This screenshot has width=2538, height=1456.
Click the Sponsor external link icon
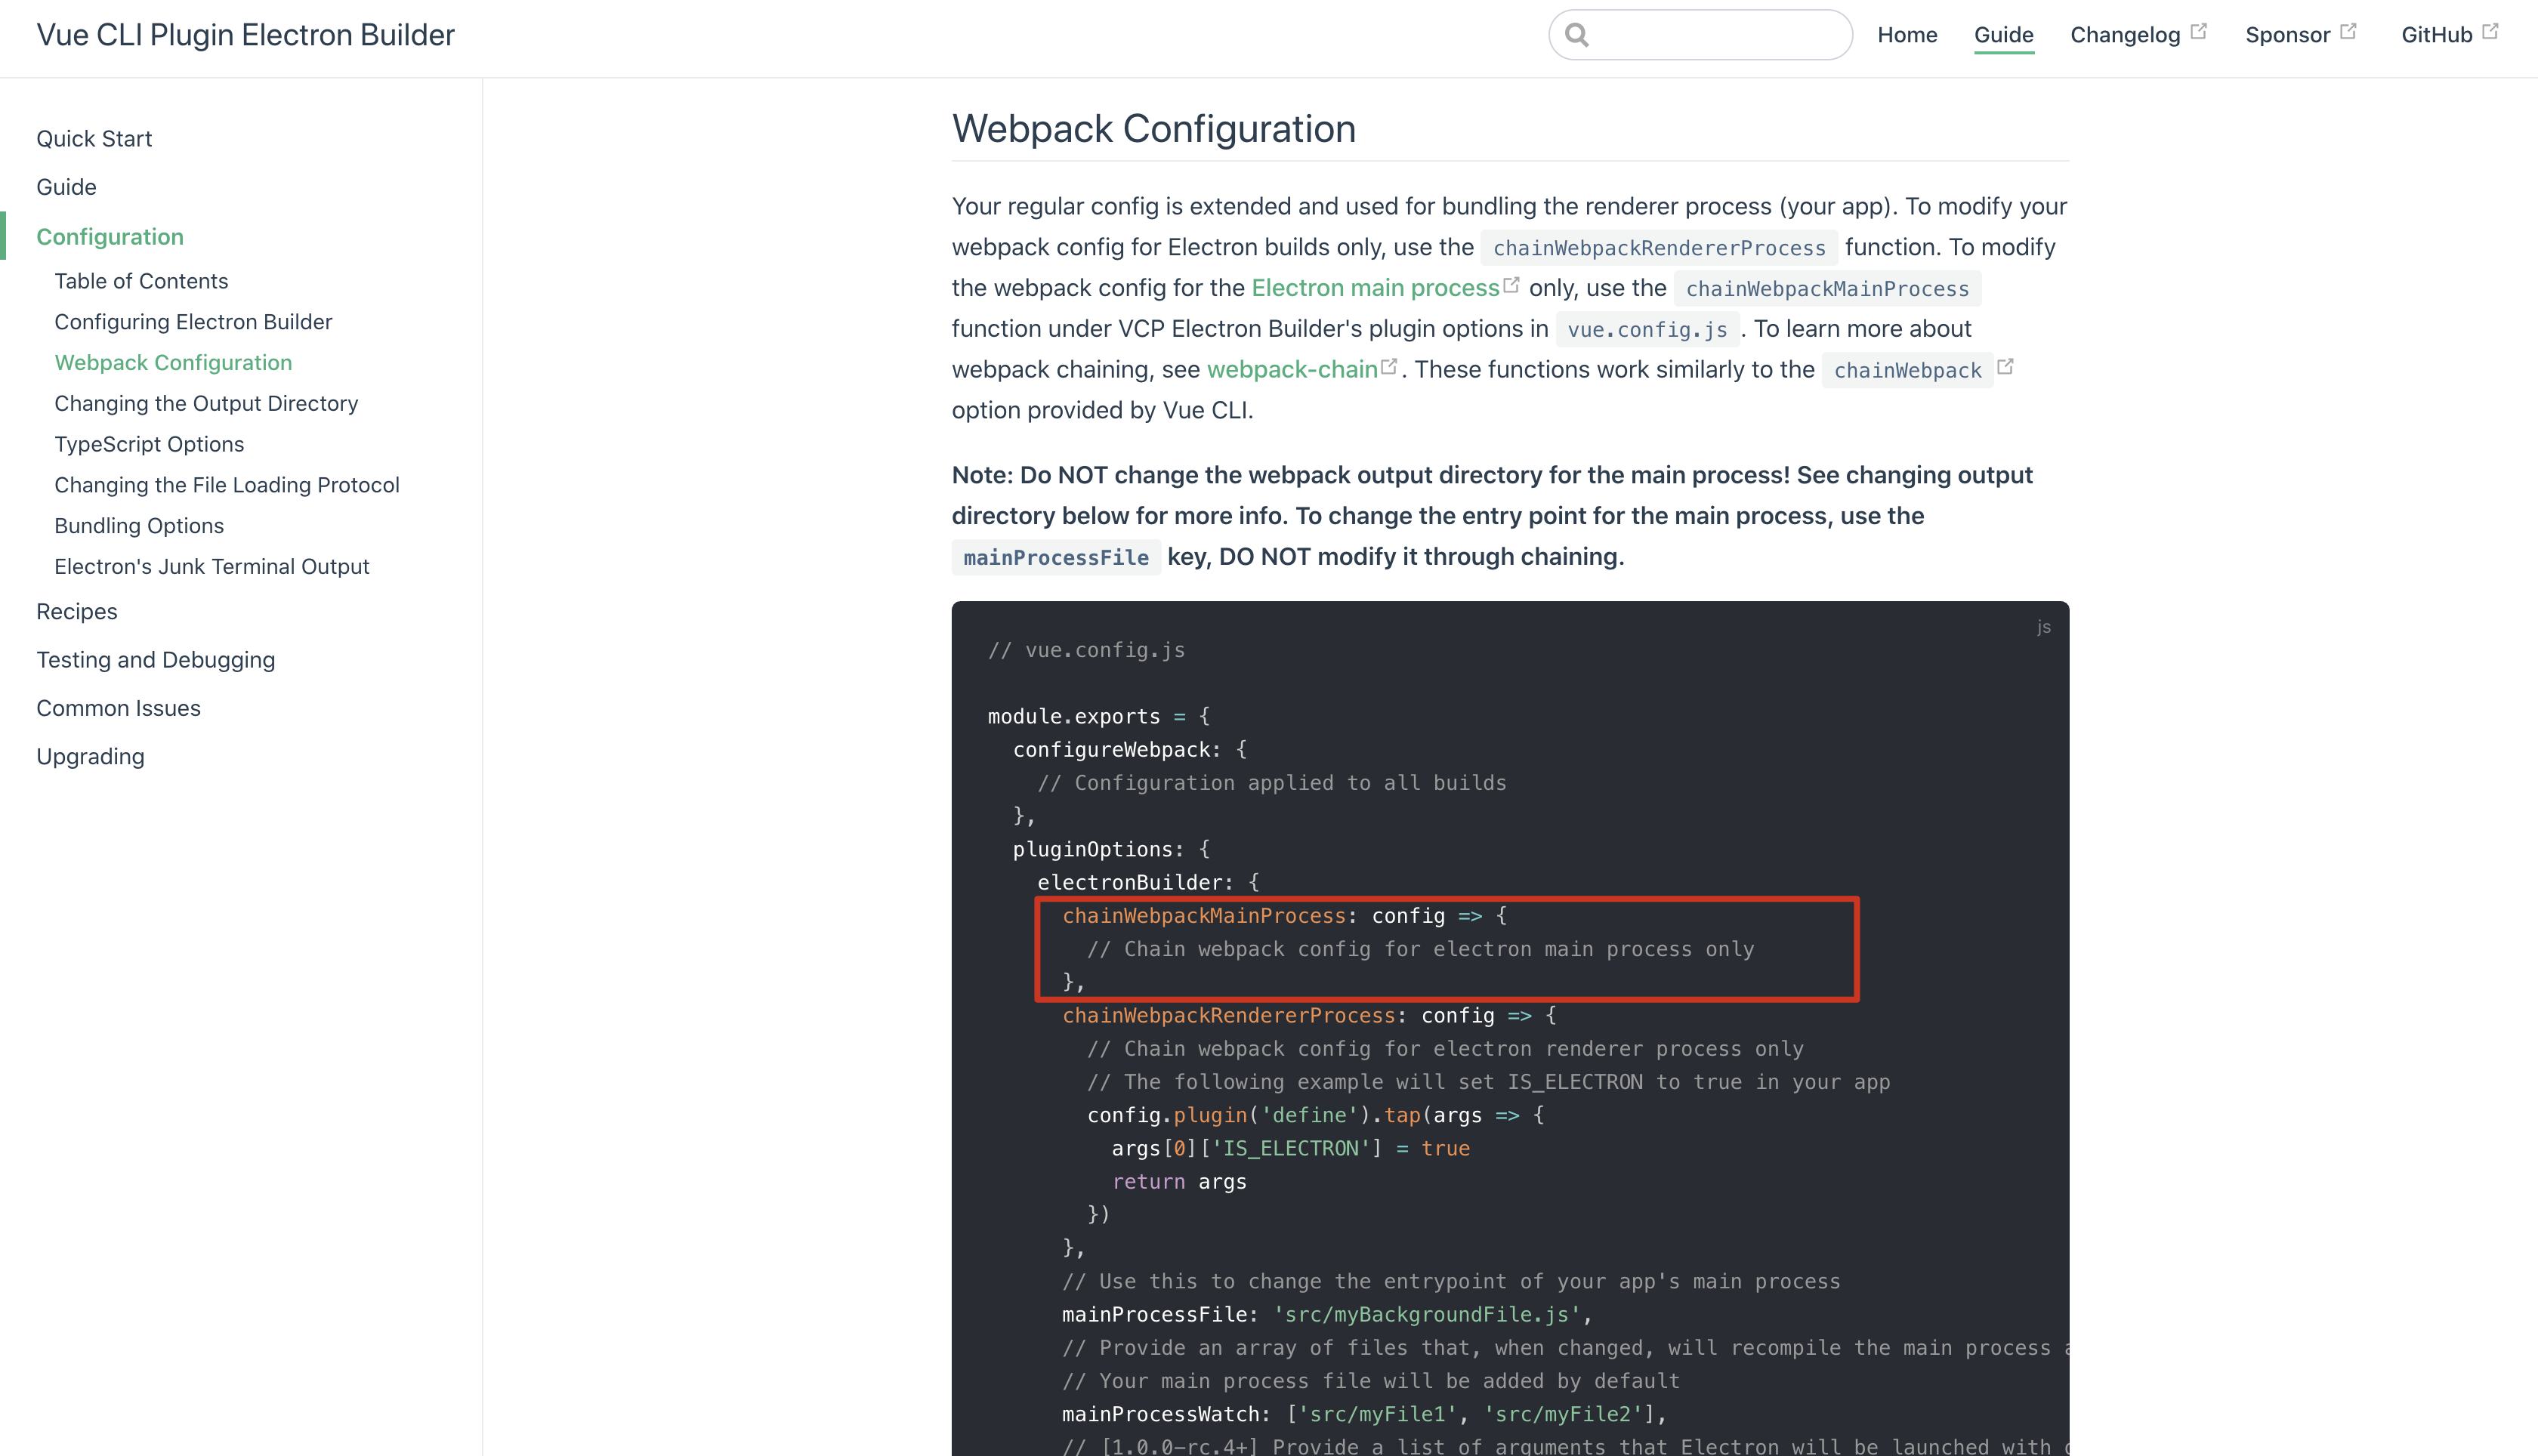pos(2348,31)
